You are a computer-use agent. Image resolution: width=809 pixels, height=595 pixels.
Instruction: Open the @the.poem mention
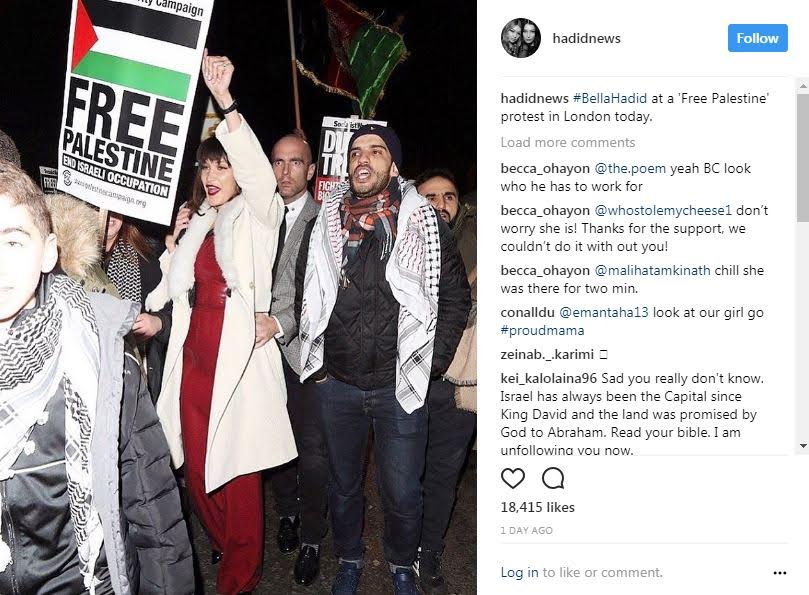click(630, 168)
